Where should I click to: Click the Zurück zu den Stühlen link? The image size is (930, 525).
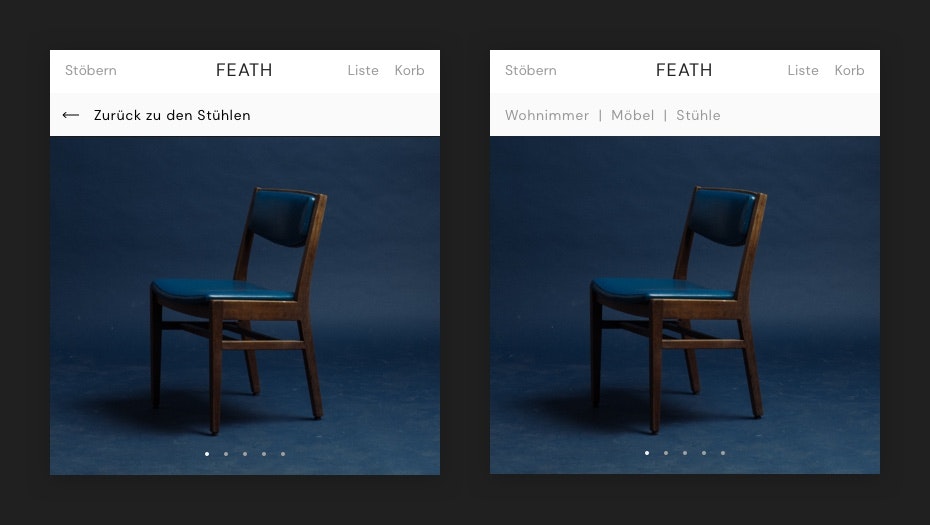click(172, 115)
